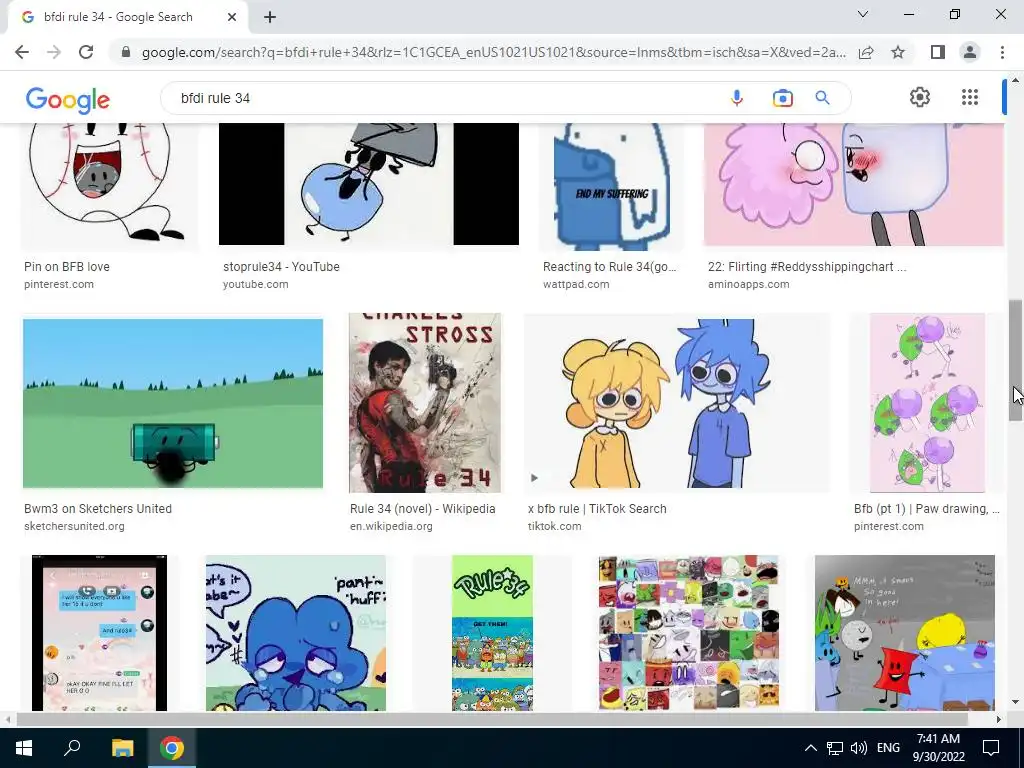Open the Chrome three-dot menu
Image resolution: width=1024 pixels, height=768 pixels.
click(x=1002, y=52)
